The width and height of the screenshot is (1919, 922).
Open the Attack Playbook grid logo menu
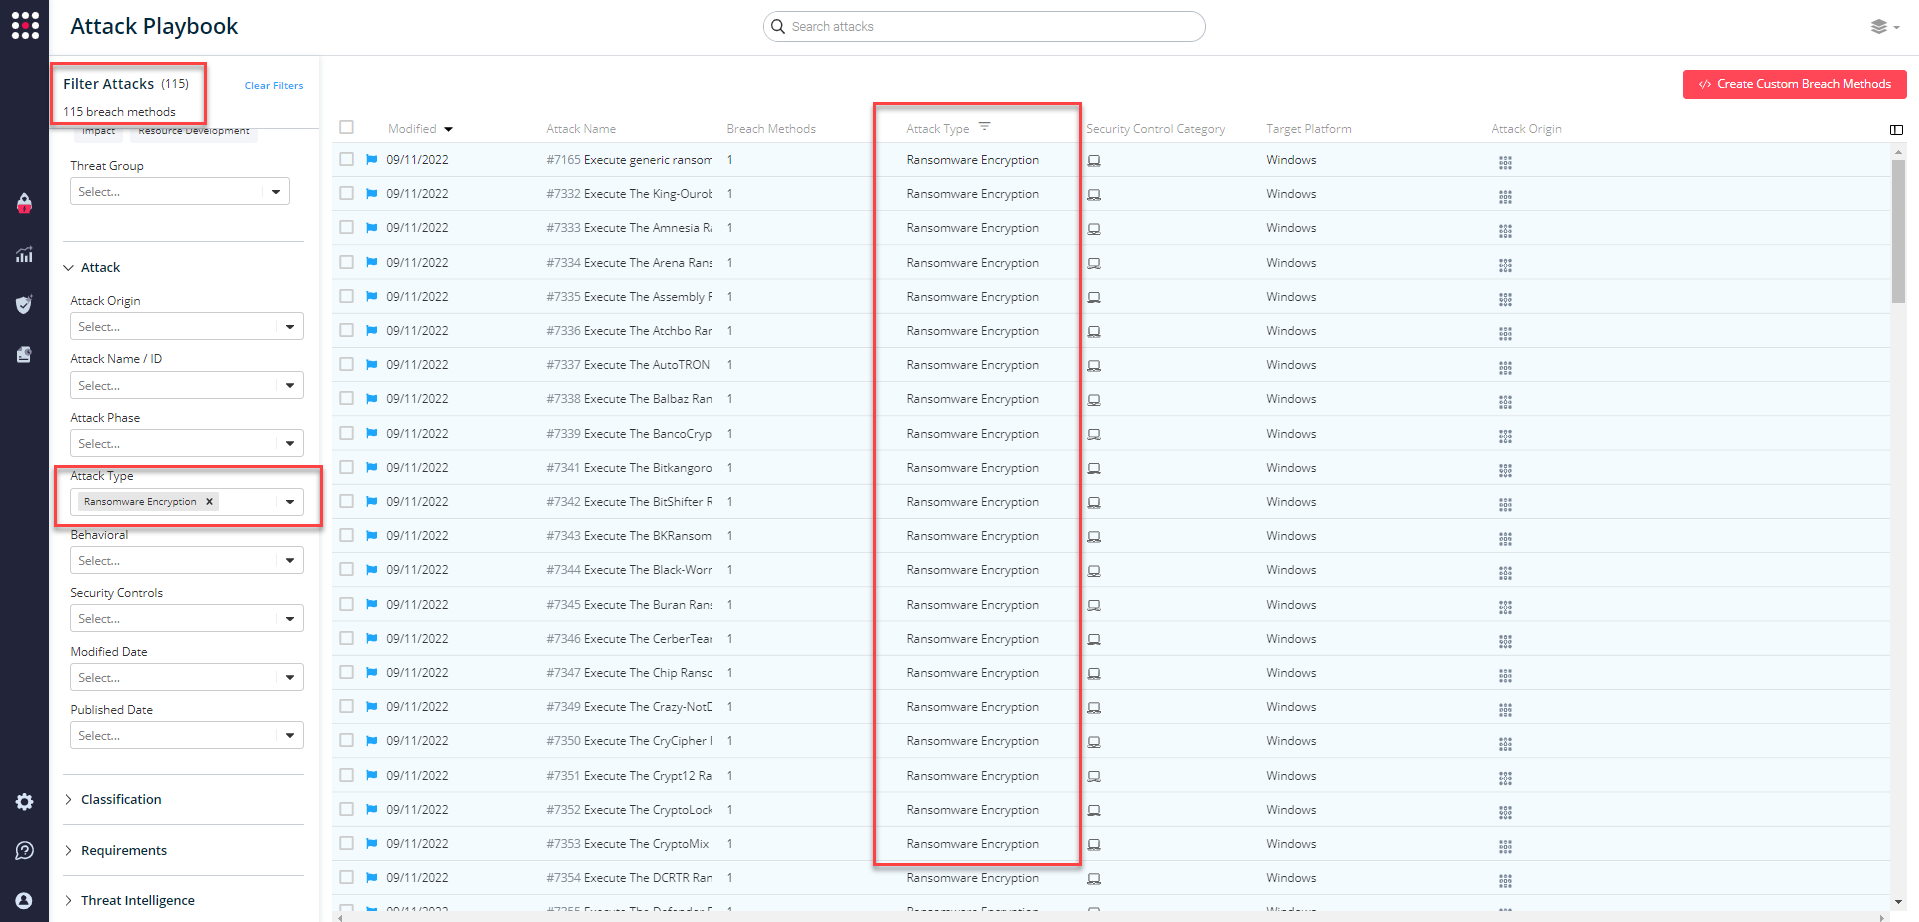pyautogui.click(x=24, y=25)
